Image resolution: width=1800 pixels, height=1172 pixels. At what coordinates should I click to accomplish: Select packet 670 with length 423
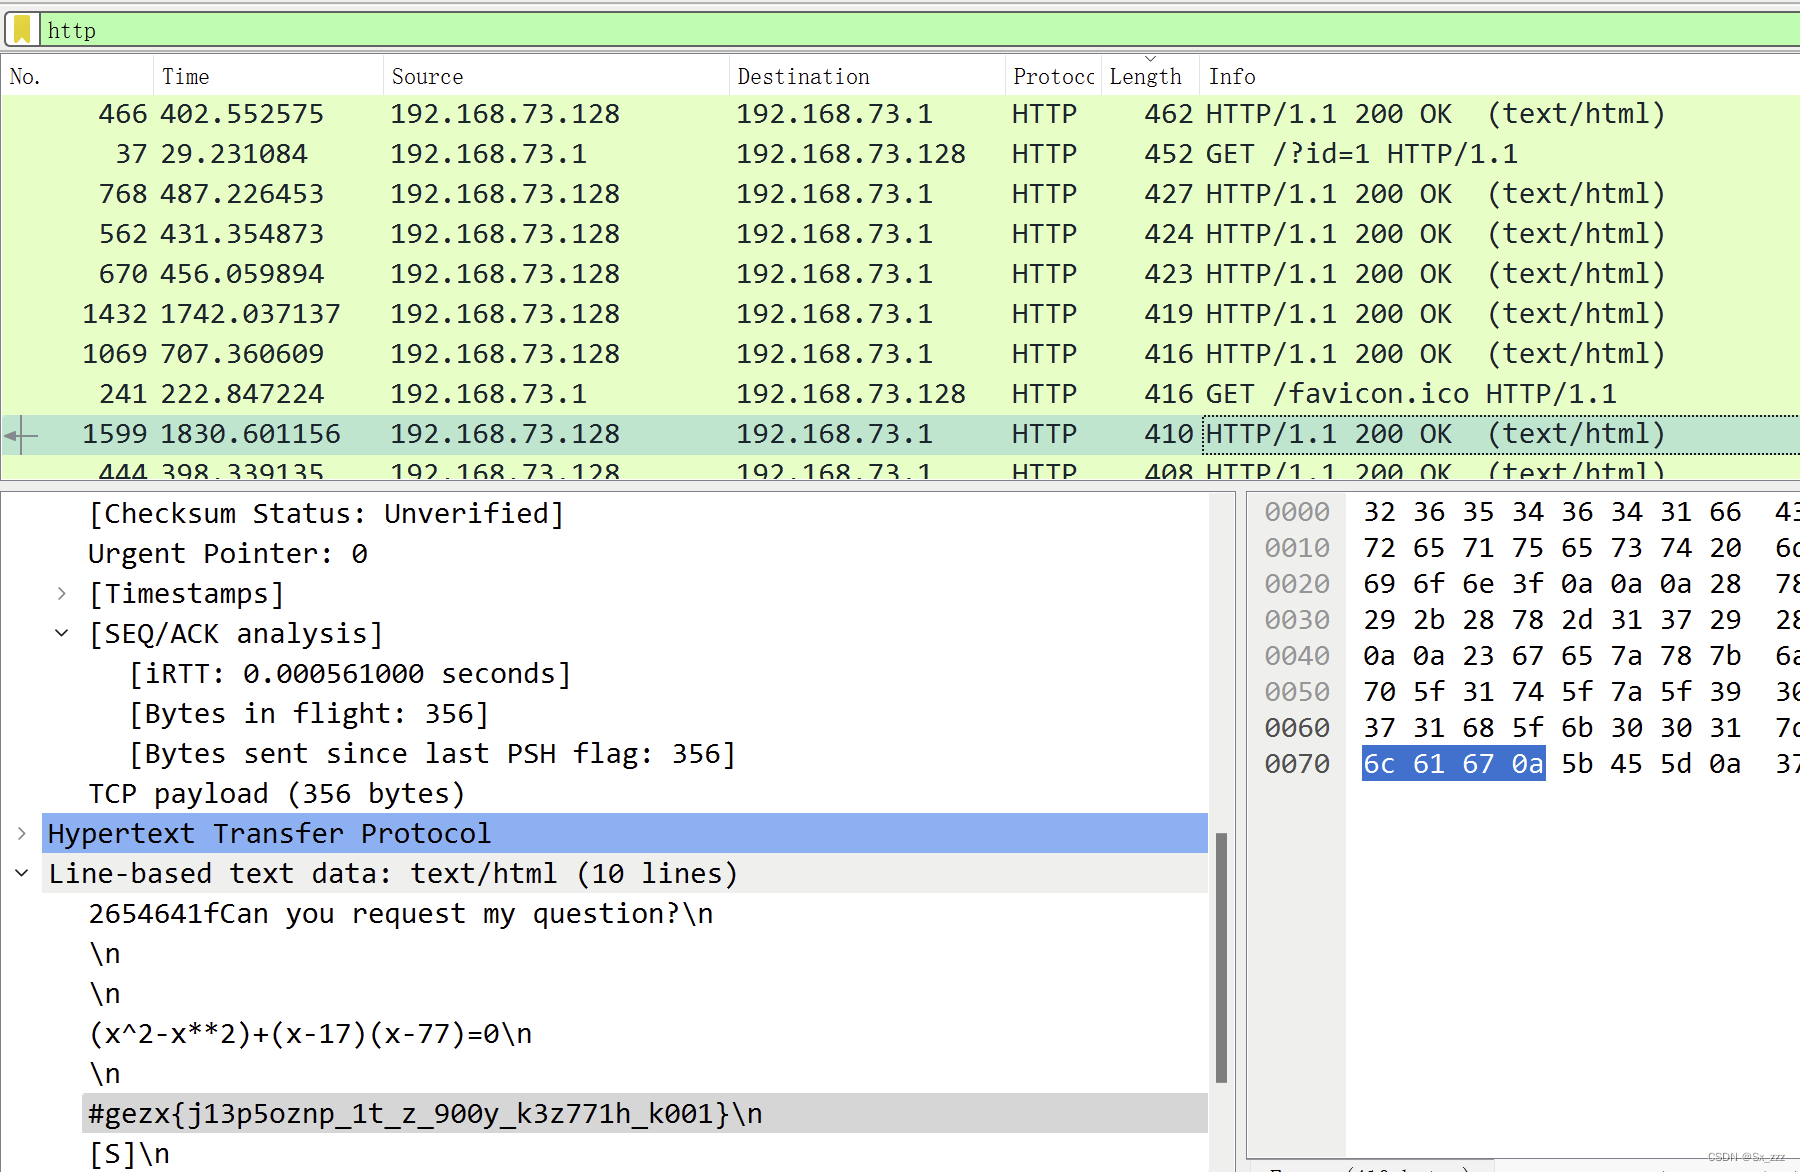tap(900, 274)
